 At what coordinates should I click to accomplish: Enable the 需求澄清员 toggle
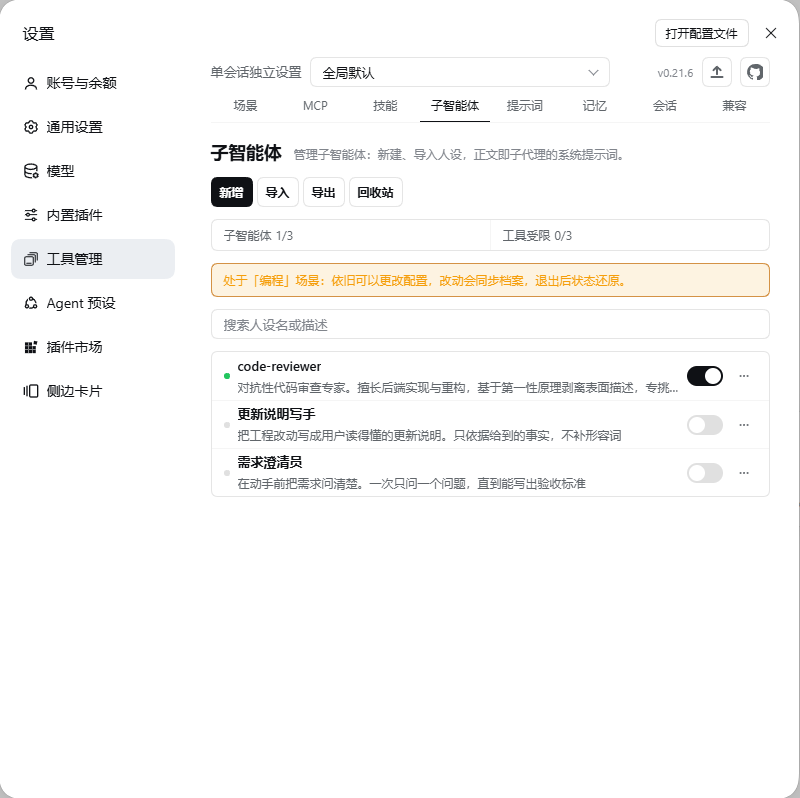pyautogui.click(x=705, y=472)
